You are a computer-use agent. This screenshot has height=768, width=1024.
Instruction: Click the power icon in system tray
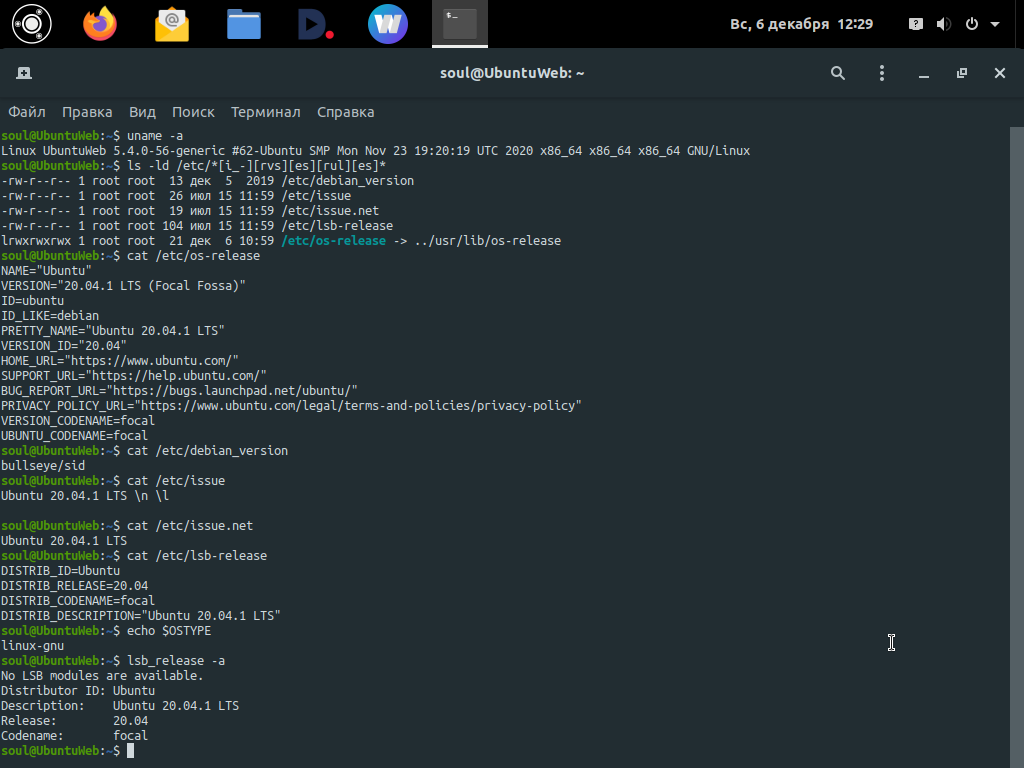pyautogui.click(x=972, y=24)
